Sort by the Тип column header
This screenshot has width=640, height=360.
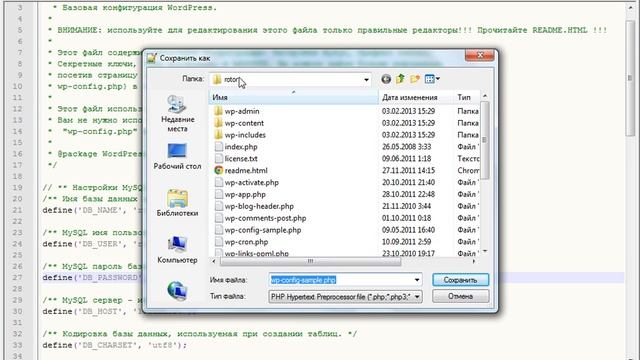(x=466, y=98)
